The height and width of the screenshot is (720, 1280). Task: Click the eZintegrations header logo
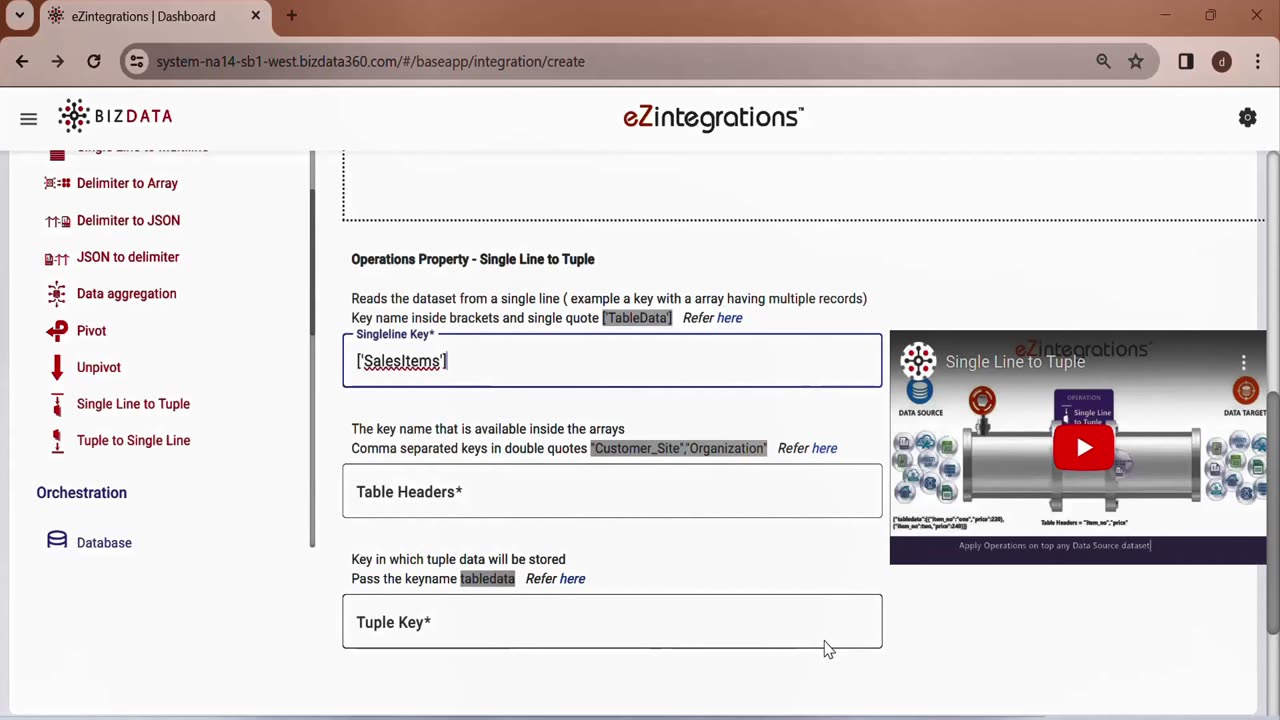pos(713,118)
